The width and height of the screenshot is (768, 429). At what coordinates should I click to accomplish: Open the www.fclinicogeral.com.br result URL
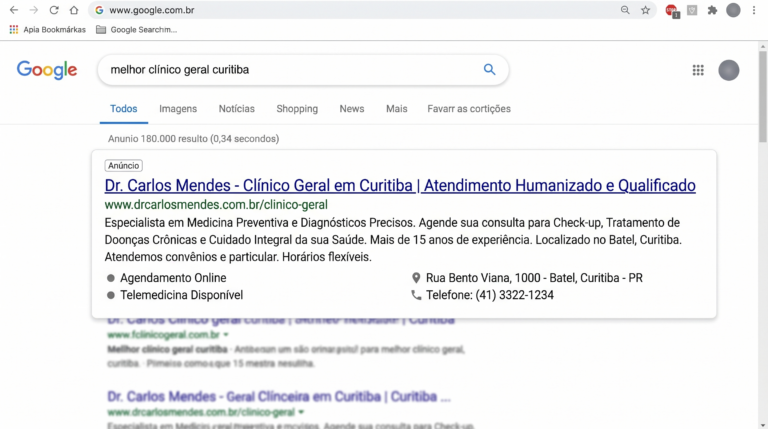click(164, 335)
